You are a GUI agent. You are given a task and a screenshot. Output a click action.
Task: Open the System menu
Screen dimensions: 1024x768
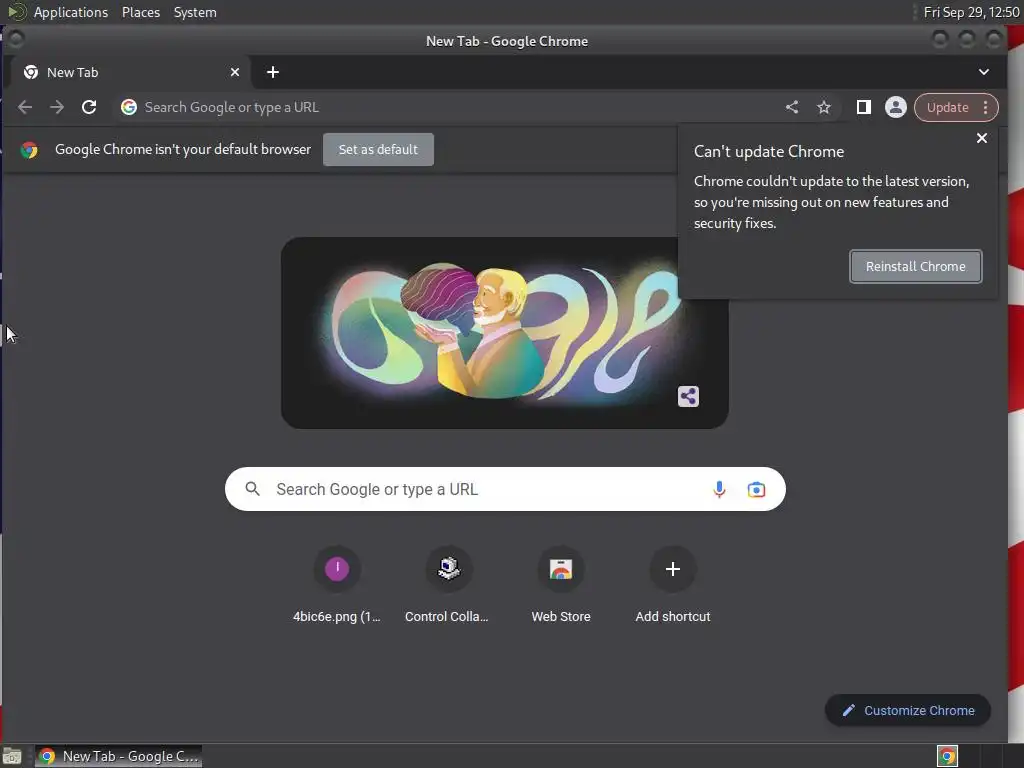(x=195, y=12)
